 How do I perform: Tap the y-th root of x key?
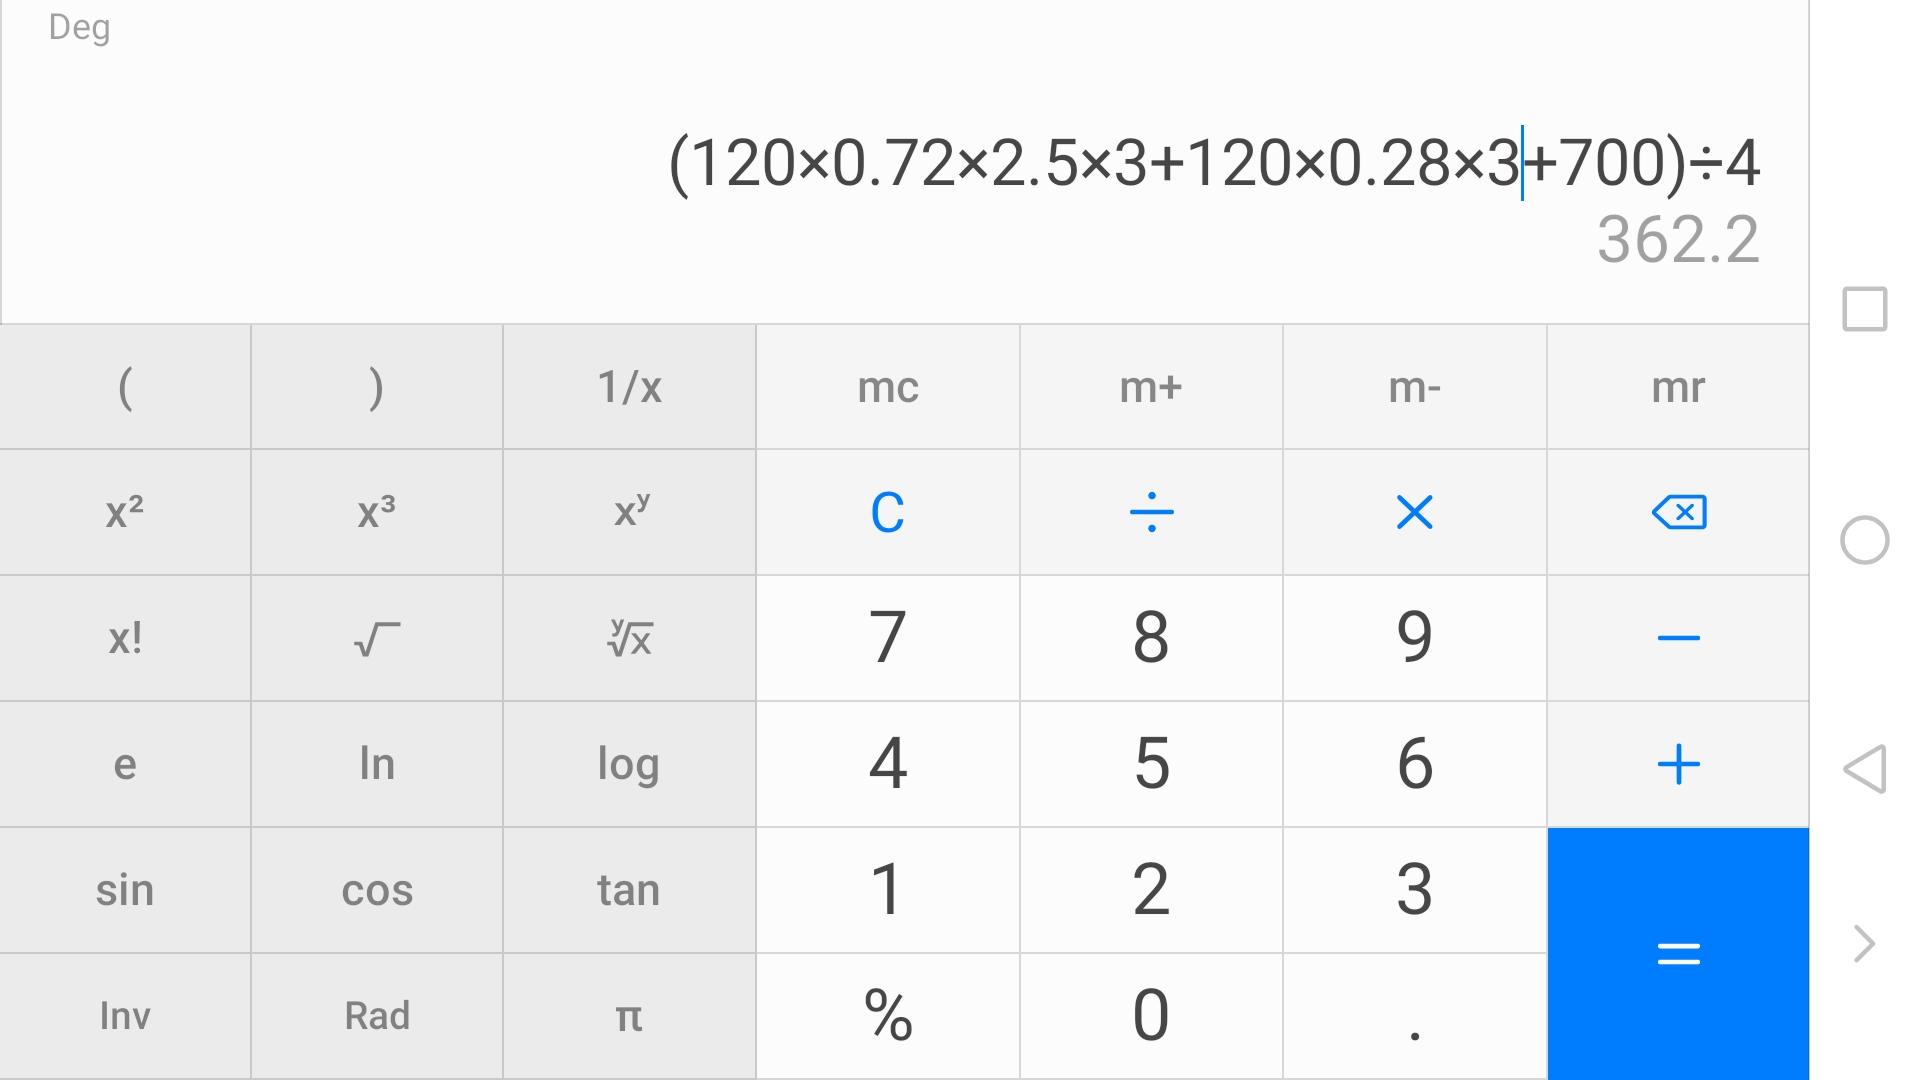tap(629, 638)
